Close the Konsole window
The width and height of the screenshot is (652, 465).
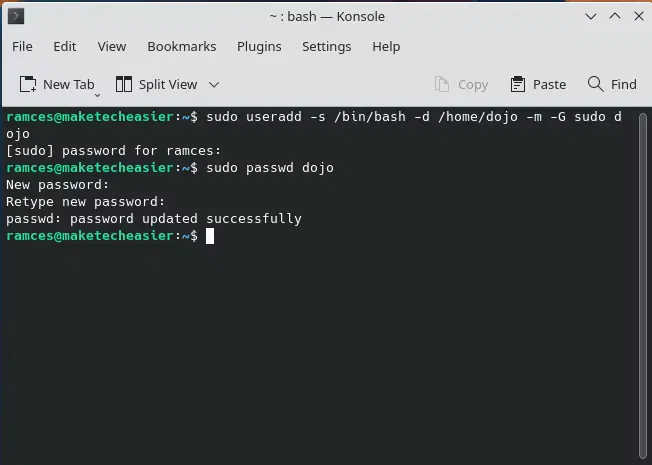639,16
